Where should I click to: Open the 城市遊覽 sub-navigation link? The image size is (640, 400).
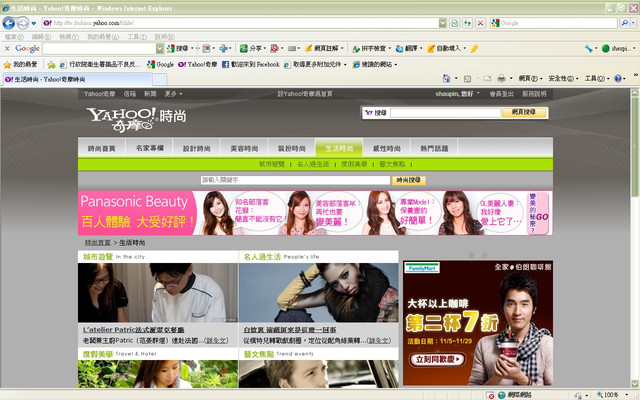(272, 164)
